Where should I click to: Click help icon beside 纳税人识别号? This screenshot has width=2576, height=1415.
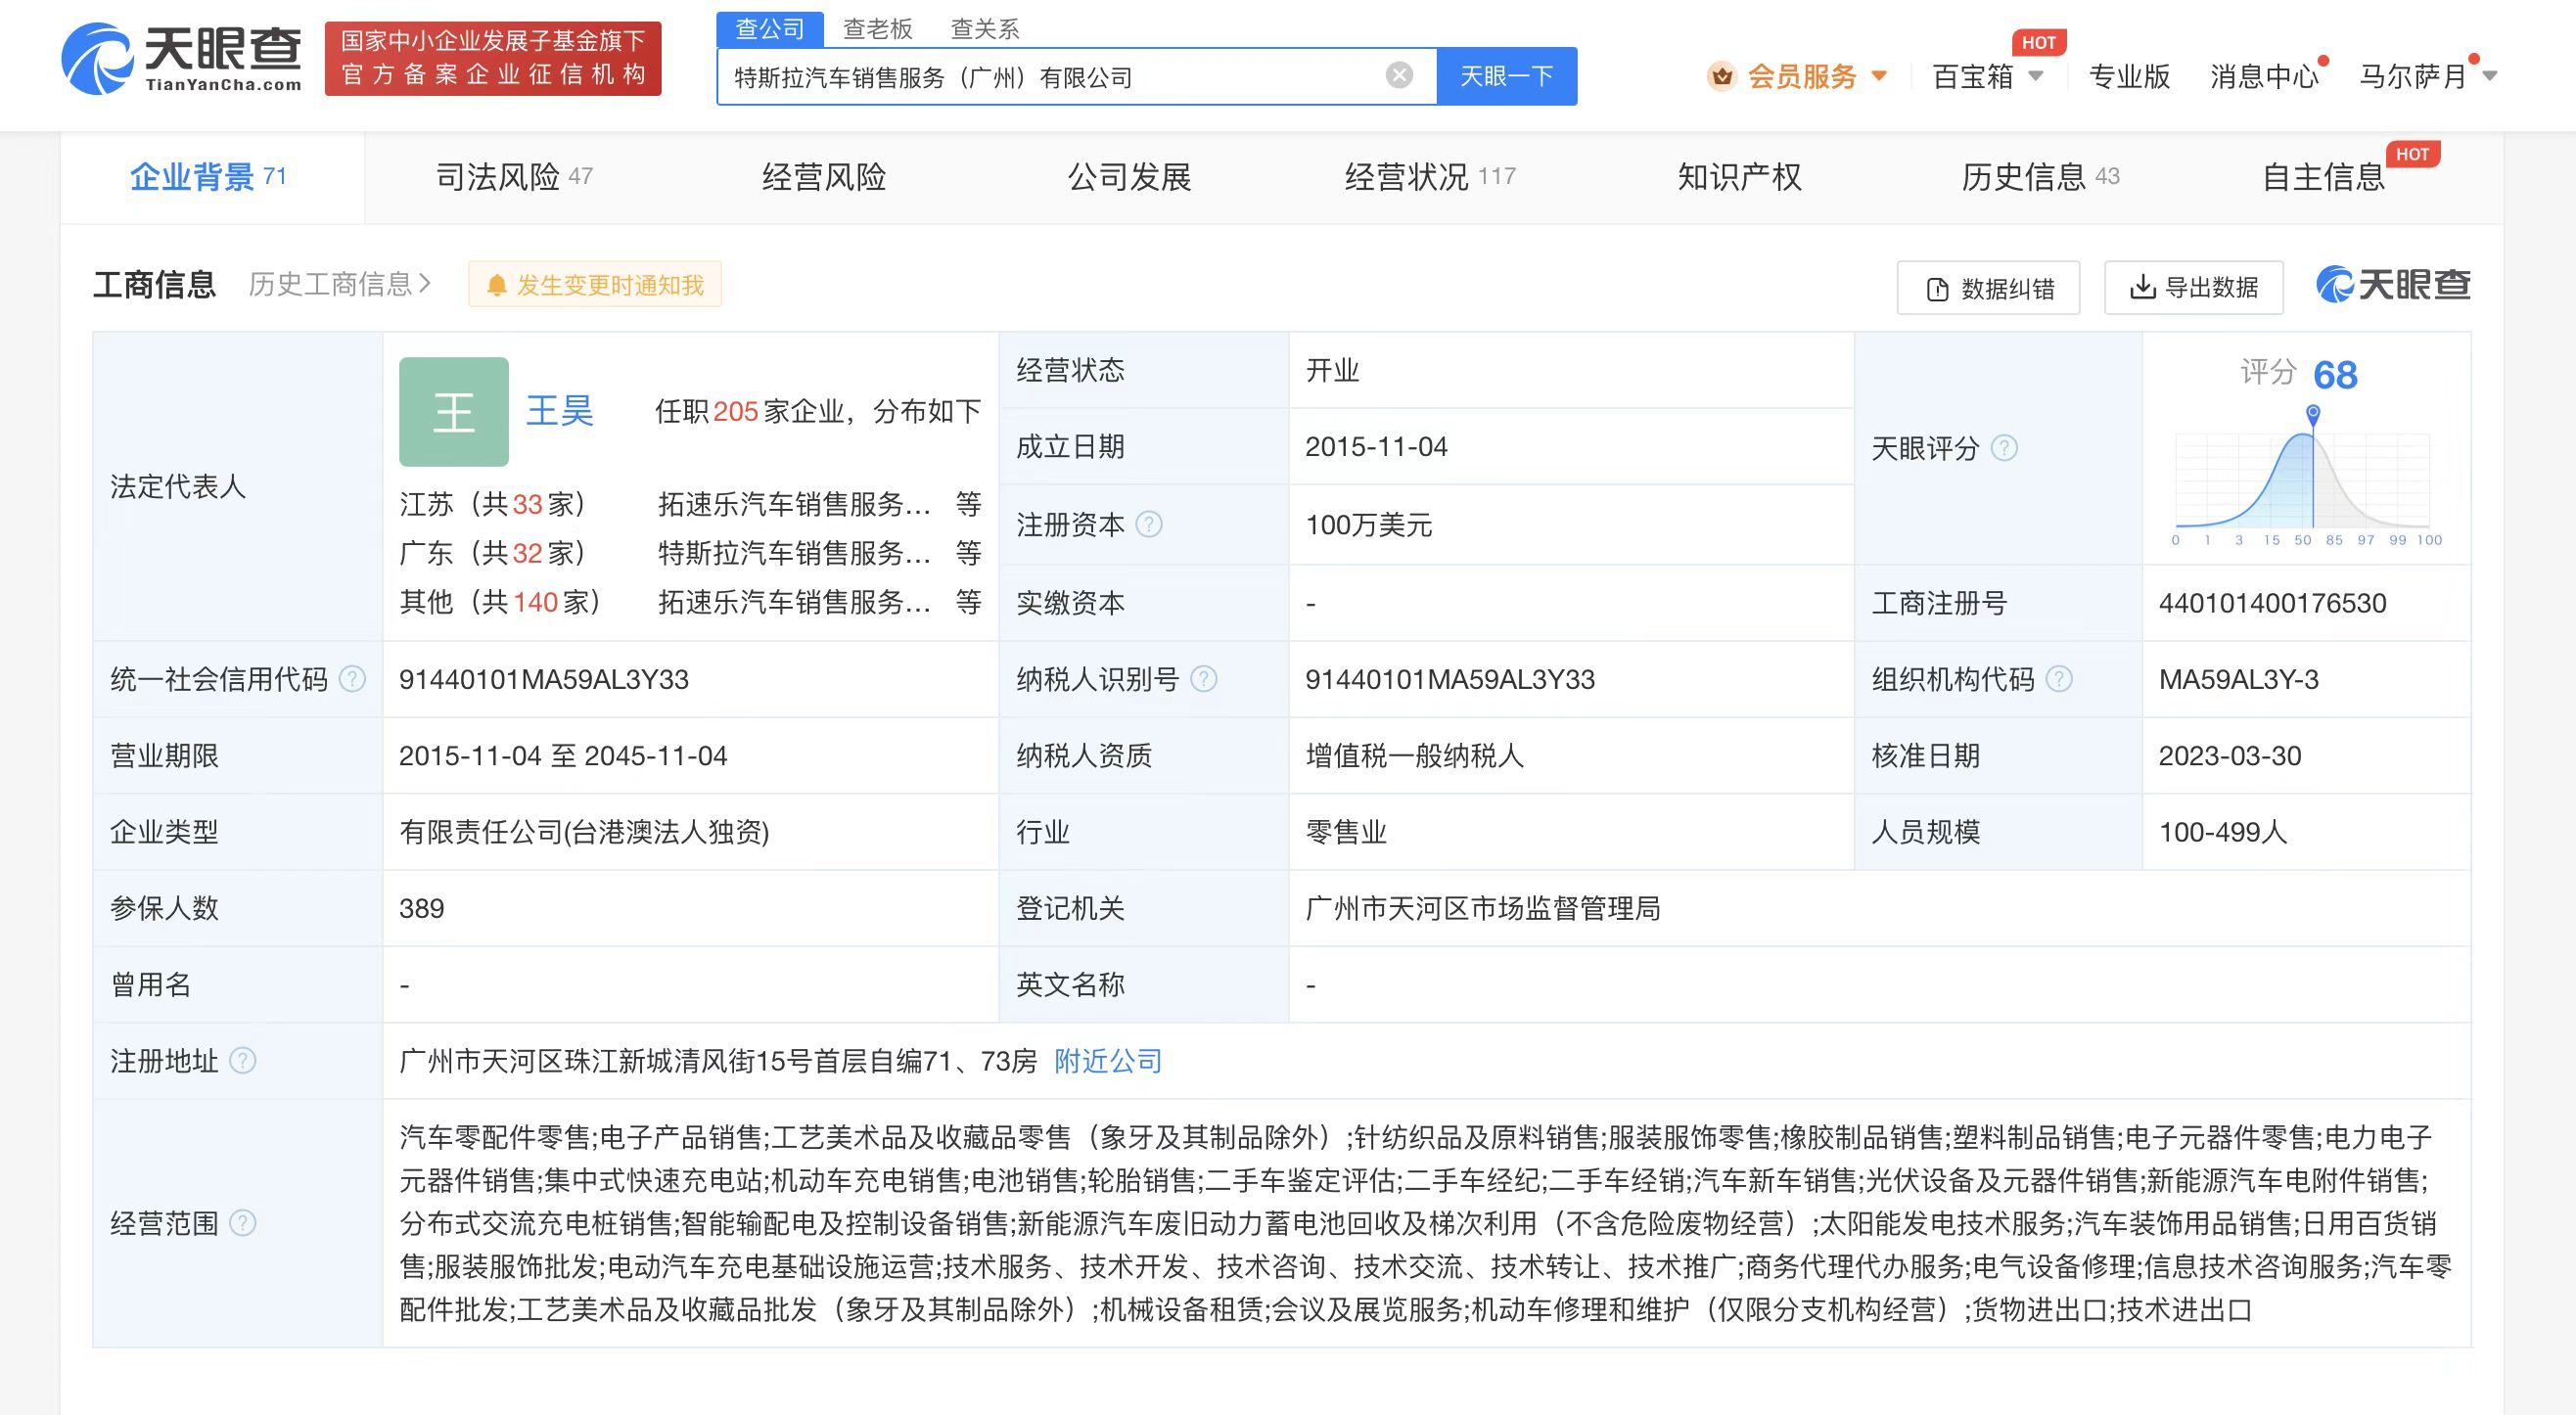[1204, 679]
